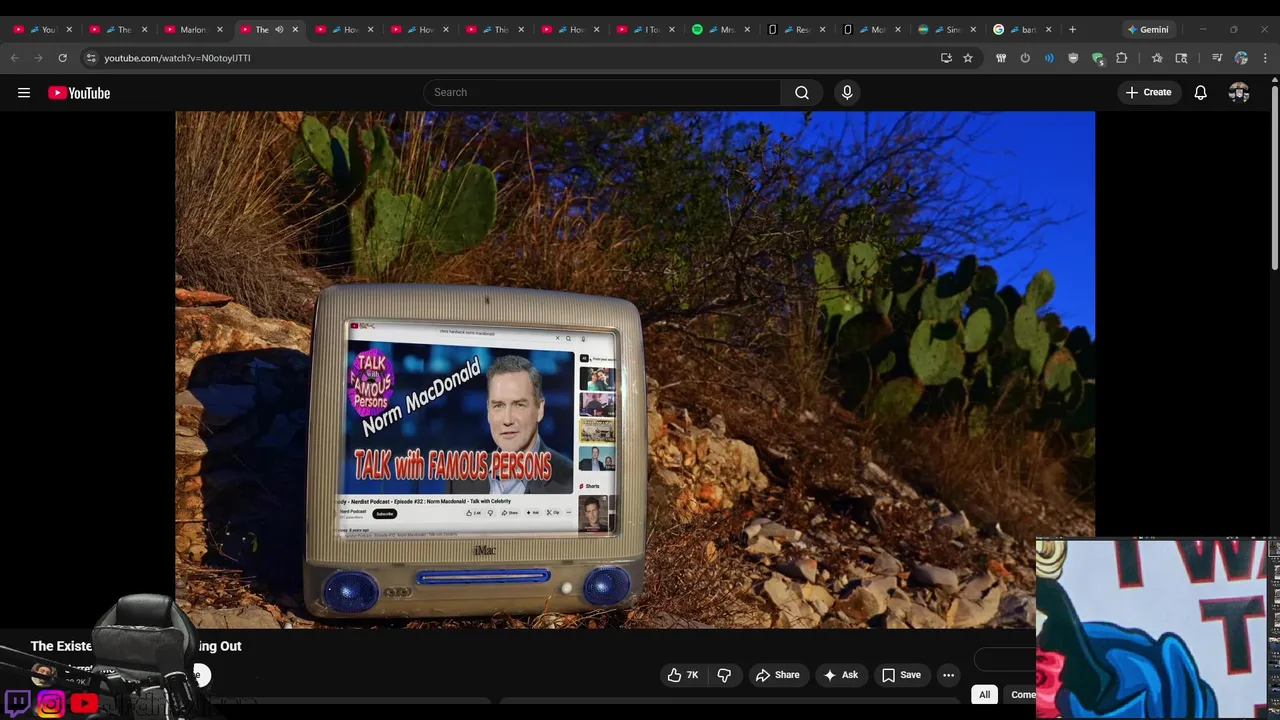Image resolution: width=1280 pixels, height=720 pixels.
Task: Open more actions three-dot button under the video
Action: [948, 675]
